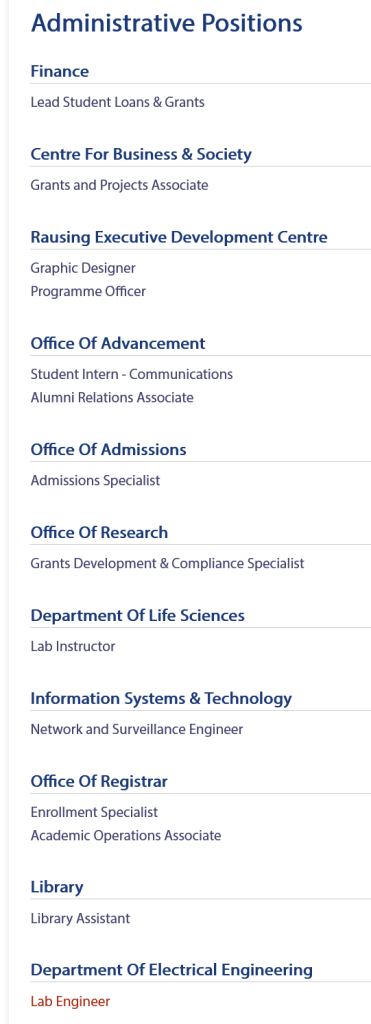Image resolution: width=371 pixels, height=1024 pixels.
Task: Click the Information Systems & Technology heading
Action: (161, 698)
